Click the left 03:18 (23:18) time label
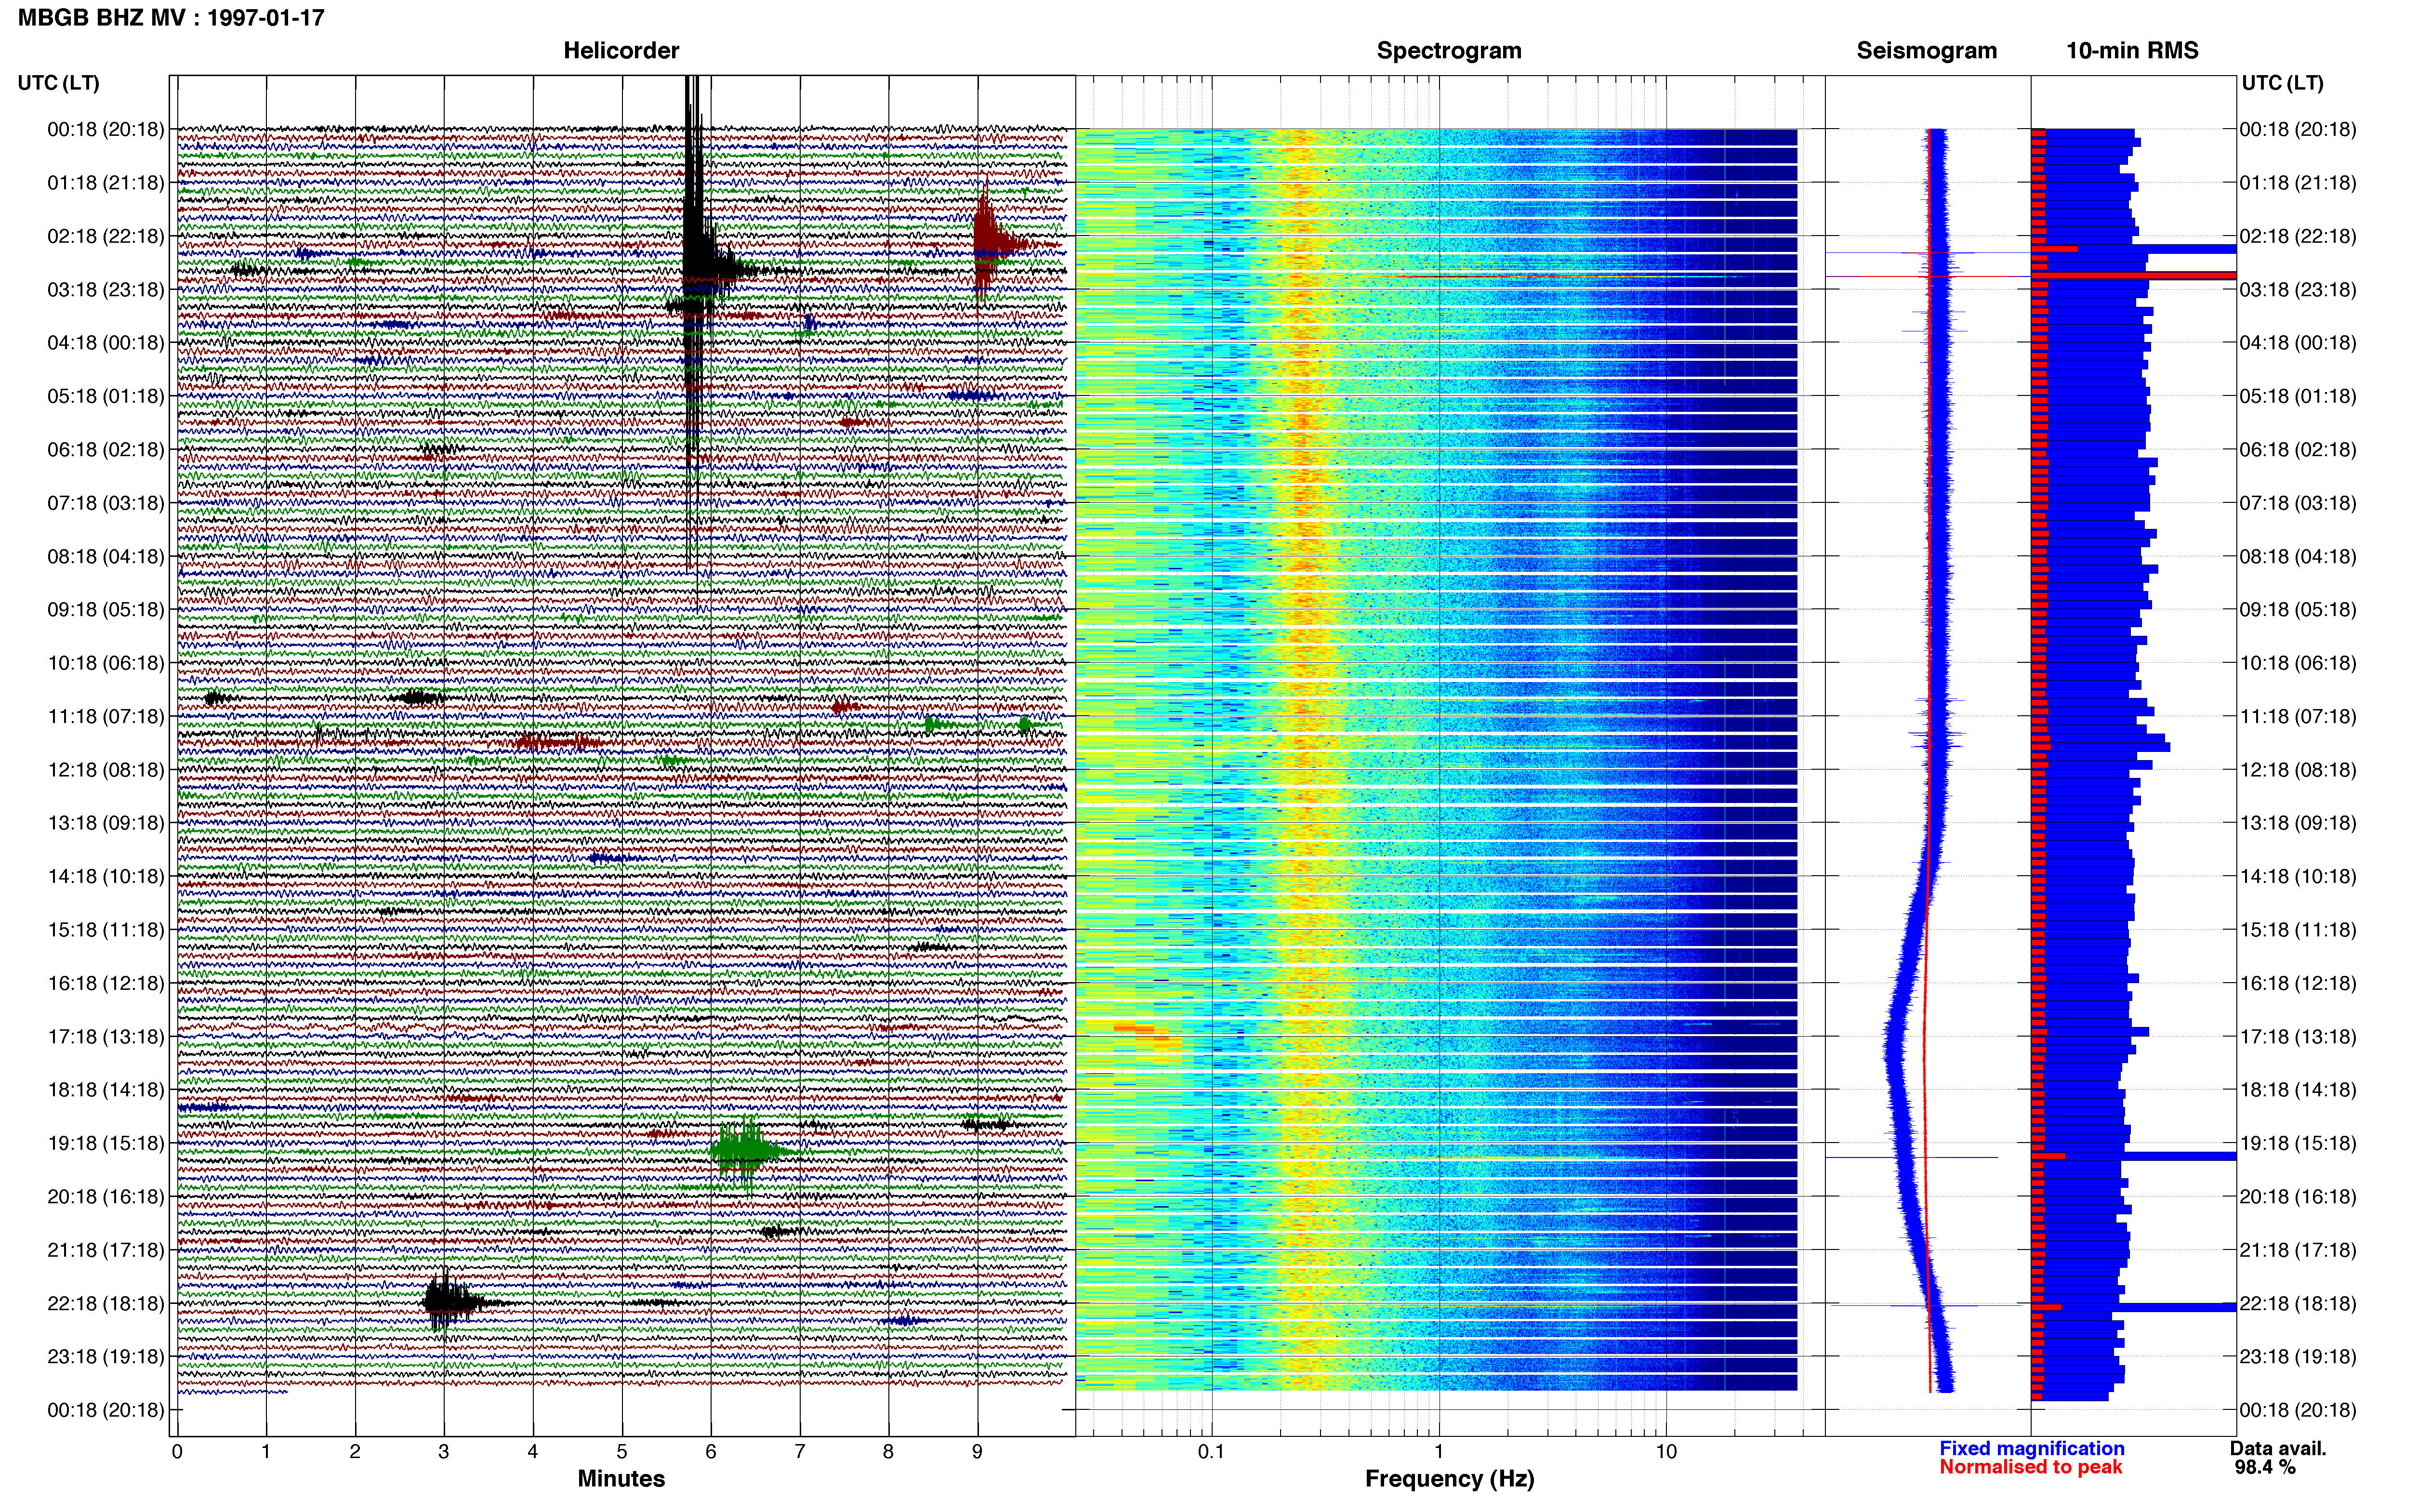 (106, 289)
